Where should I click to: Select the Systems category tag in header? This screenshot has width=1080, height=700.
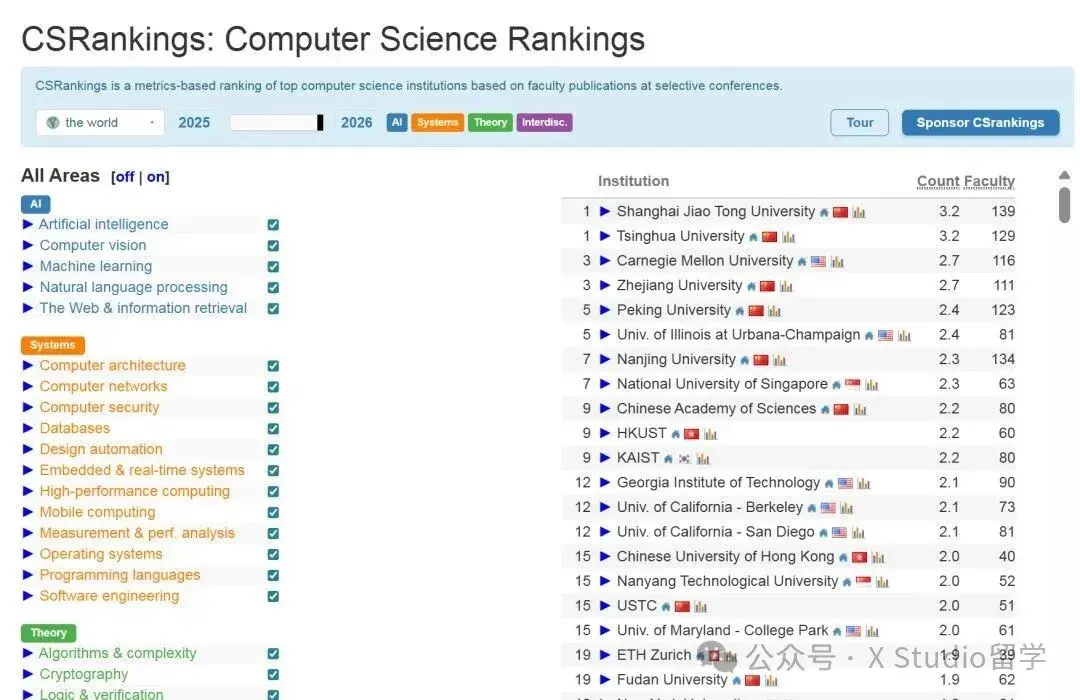437,123
